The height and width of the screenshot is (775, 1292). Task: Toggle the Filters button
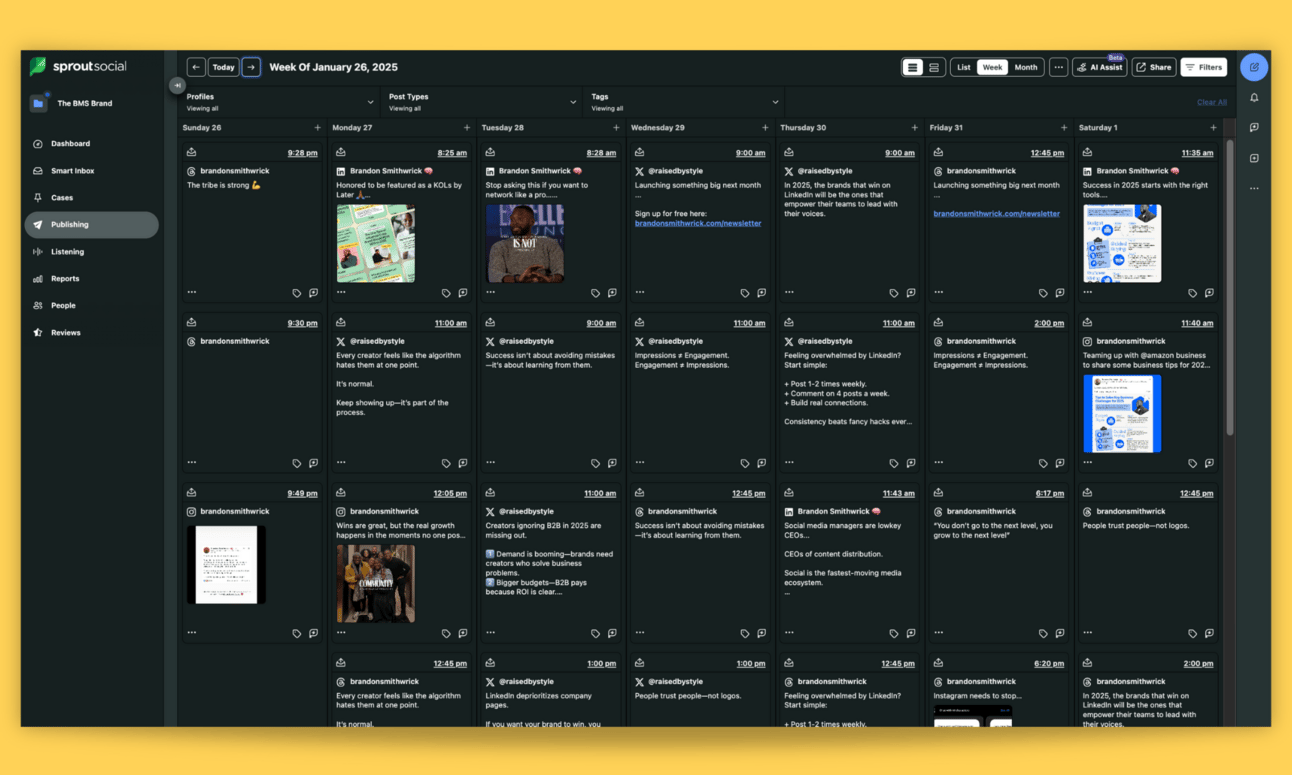click(x=1204, y=67)
